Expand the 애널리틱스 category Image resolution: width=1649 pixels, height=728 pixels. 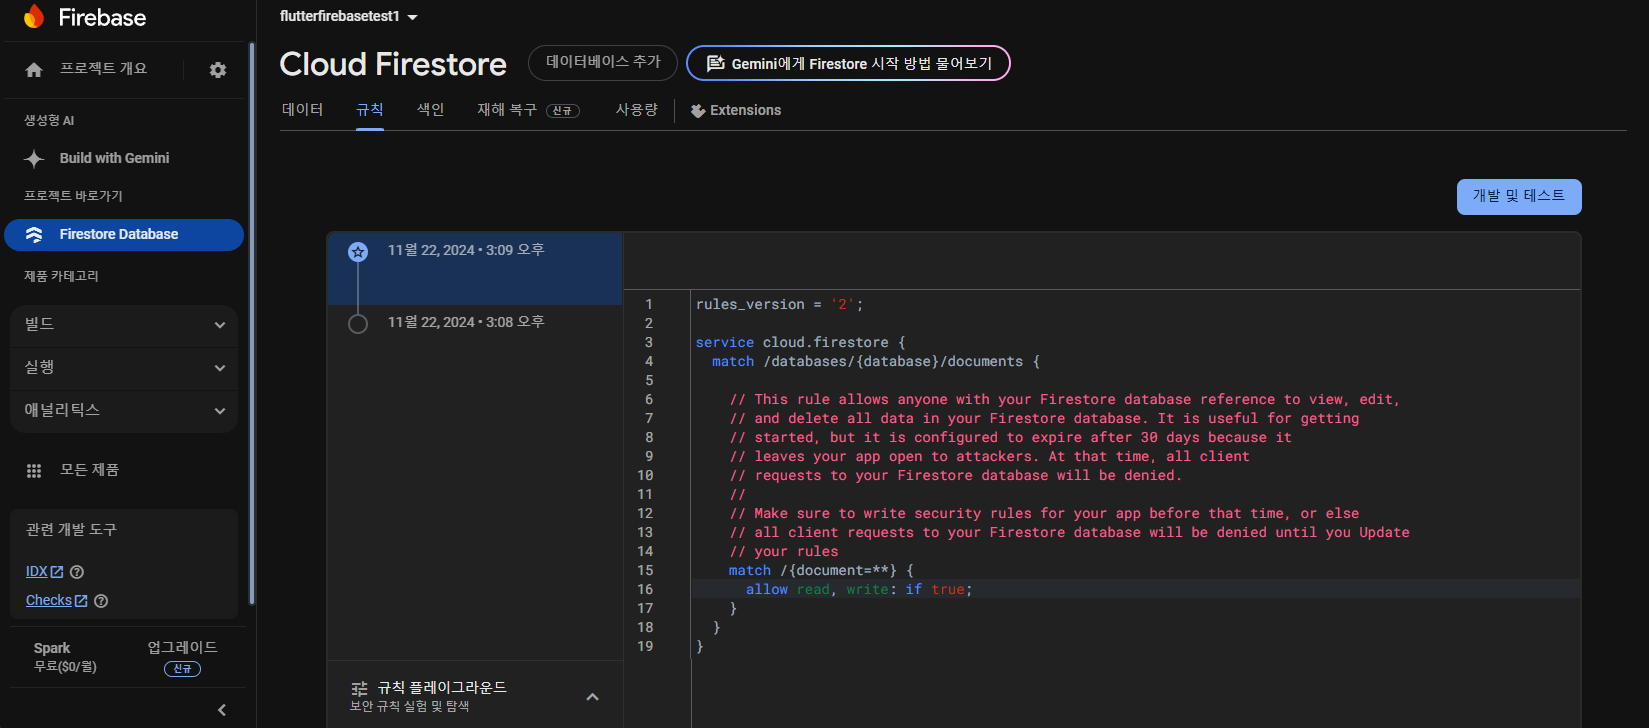point(124,411)
